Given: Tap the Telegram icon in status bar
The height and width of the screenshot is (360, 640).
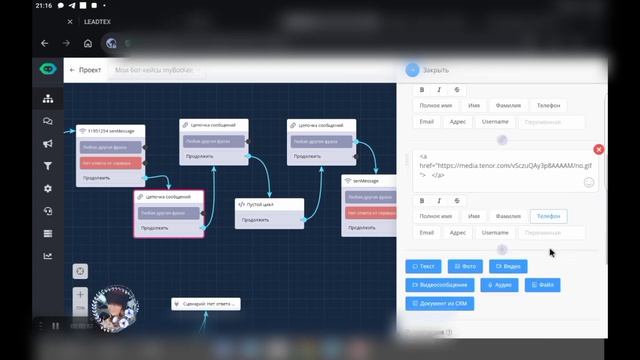Looking at the screenshot, I should click(72, 6).
